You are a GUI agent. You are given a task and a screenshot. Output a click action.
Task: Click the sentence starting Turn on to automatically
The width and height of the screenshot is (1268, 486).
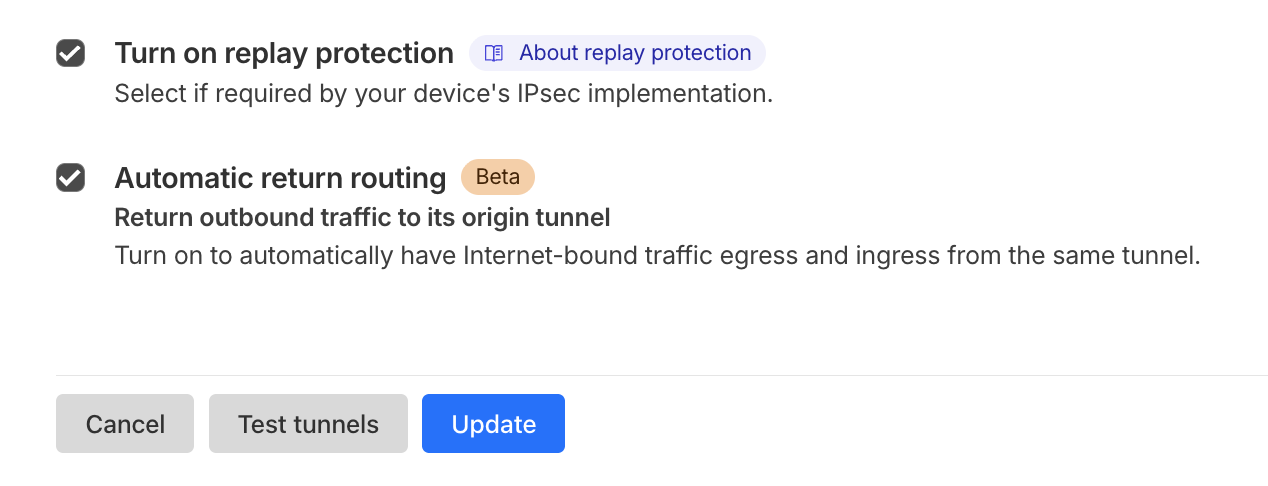point(656,255)
